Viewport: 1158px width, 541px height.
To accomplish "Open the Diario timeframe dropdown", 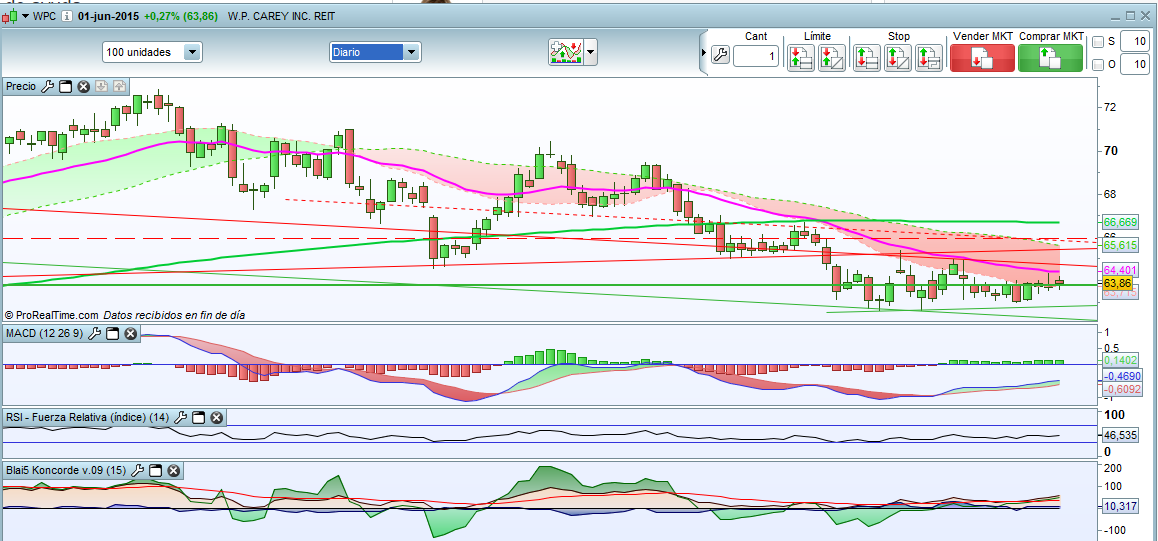I will pyautogui.click(x=374, y=52).
